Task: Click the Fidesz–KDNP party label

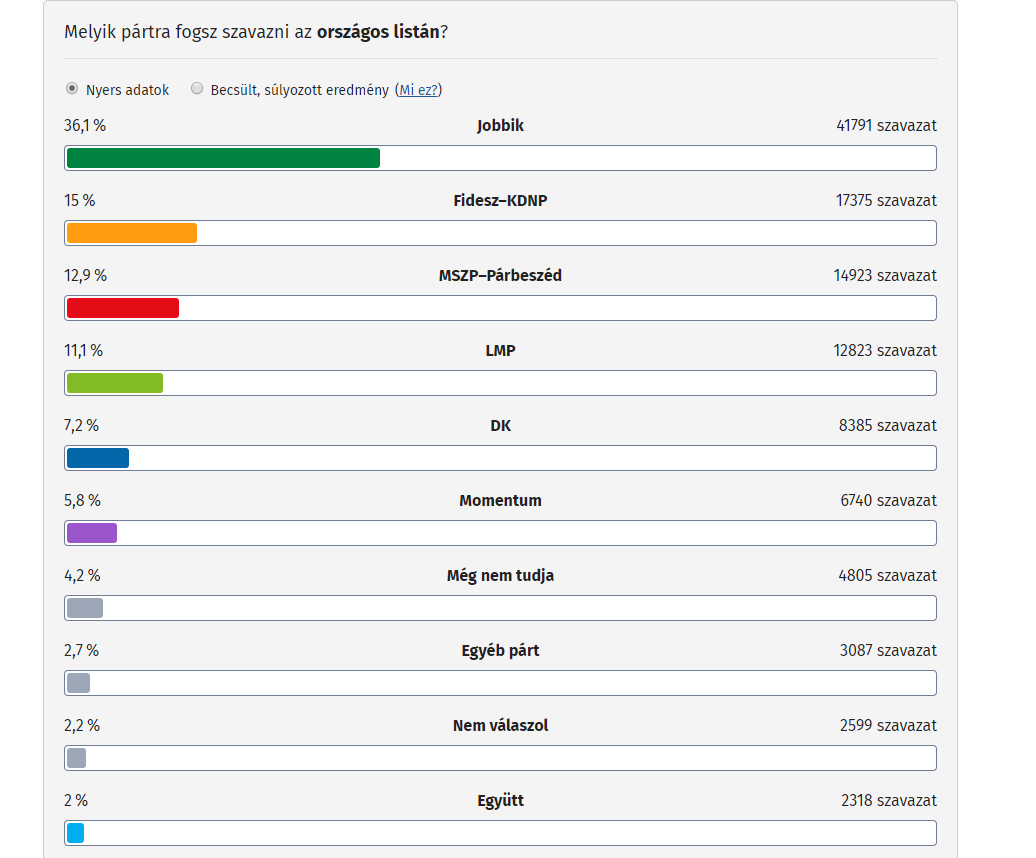Action: 500,201
